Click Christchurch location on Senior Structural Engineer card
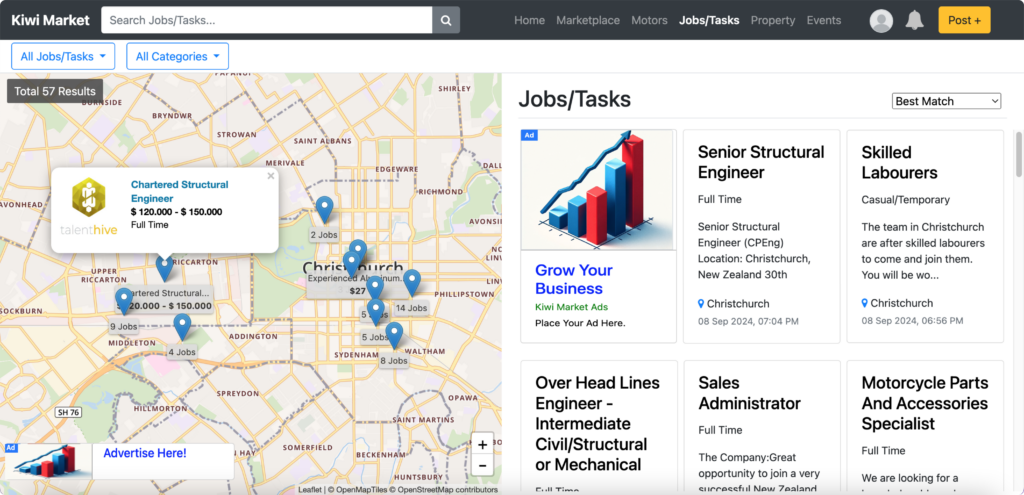 tap(738, 304)
